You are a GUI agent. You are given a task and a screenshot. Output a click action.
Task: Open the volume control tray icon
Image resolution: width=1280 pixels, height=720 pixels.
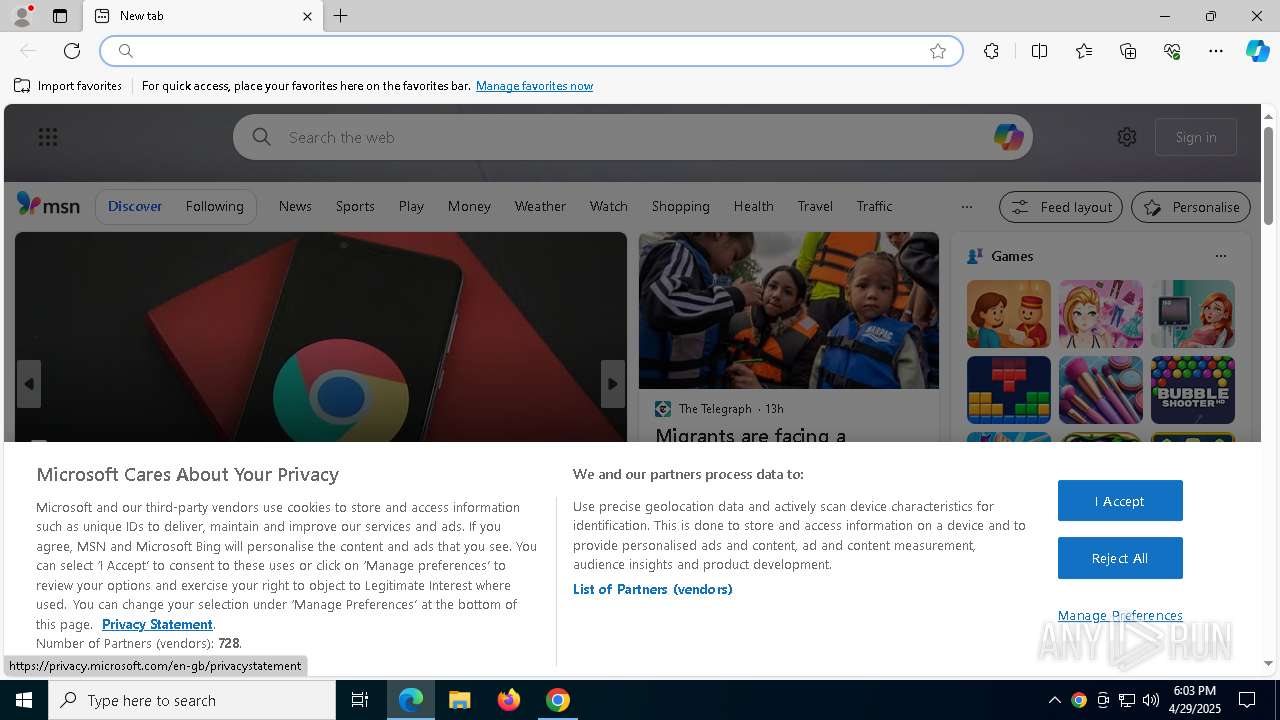point(1150,700)
